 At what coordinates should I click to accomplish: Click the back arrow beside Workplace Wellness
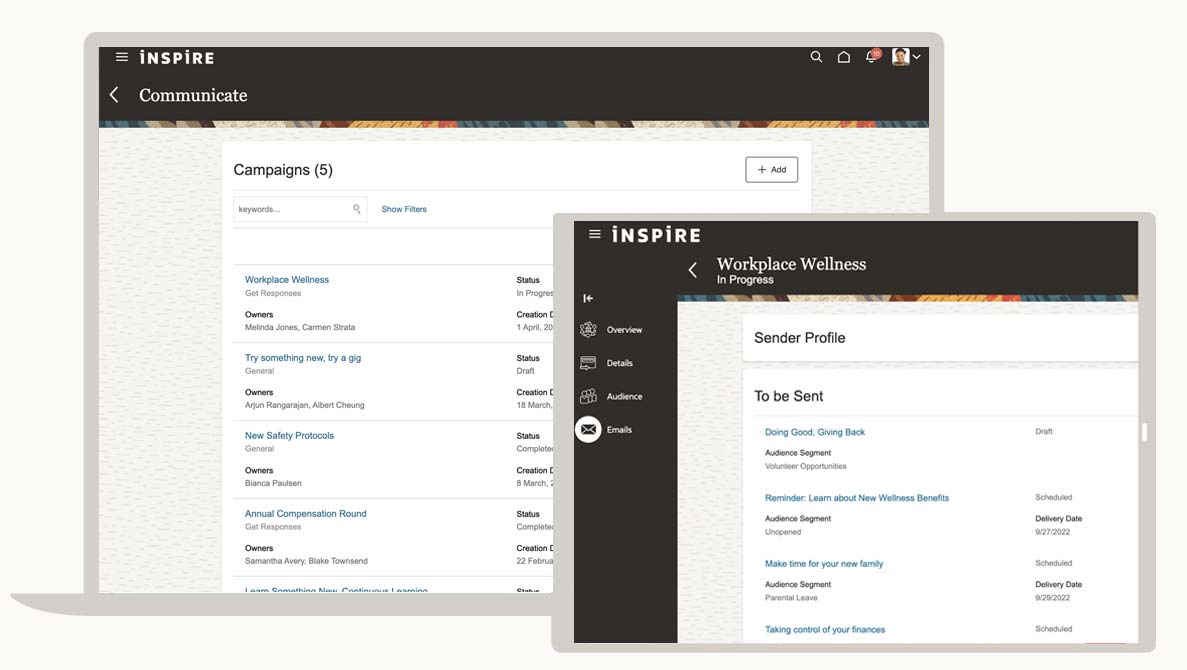coord(692,270)
